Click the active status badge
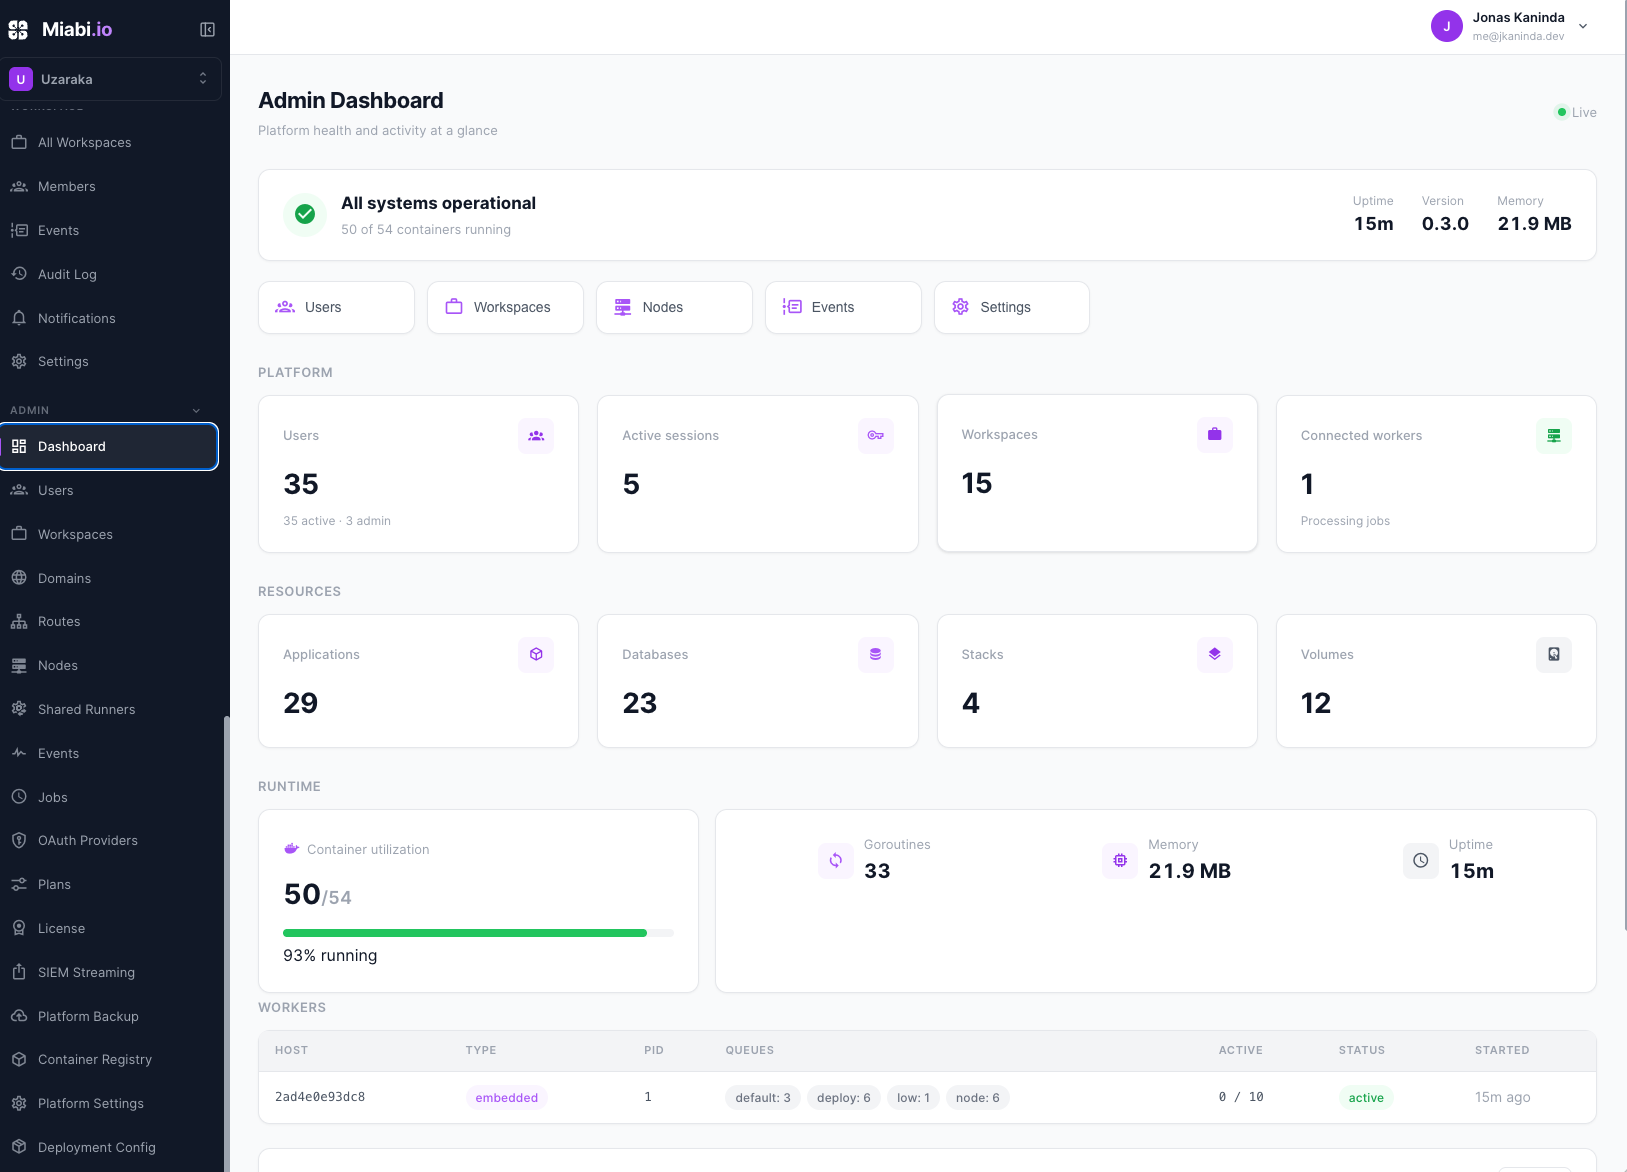Image resolution: width=1627 pixels, height=1172 pixels. tap(1366, 1098)
